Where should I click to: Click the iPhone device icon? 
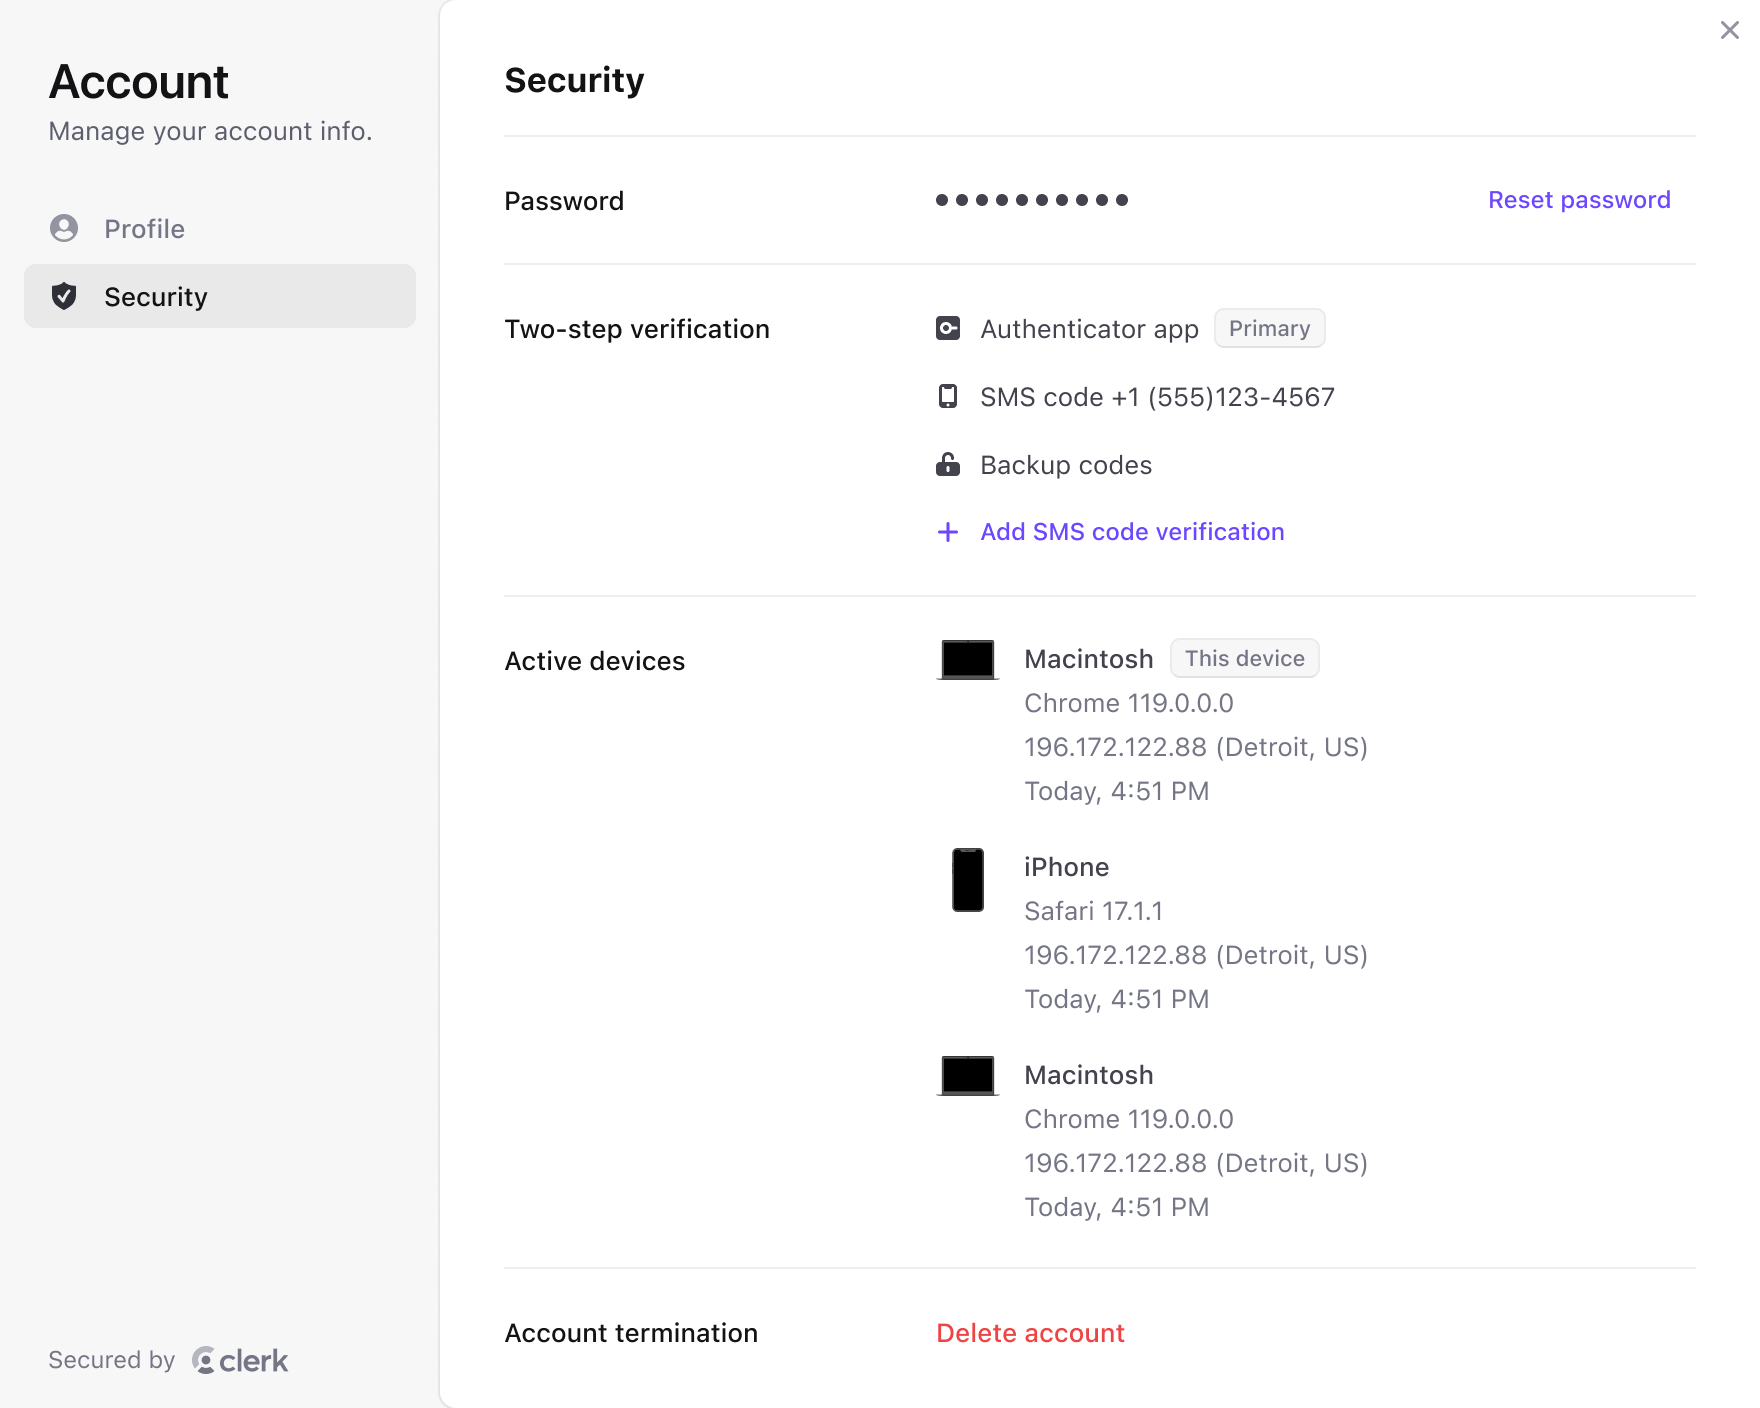(968, 880)
